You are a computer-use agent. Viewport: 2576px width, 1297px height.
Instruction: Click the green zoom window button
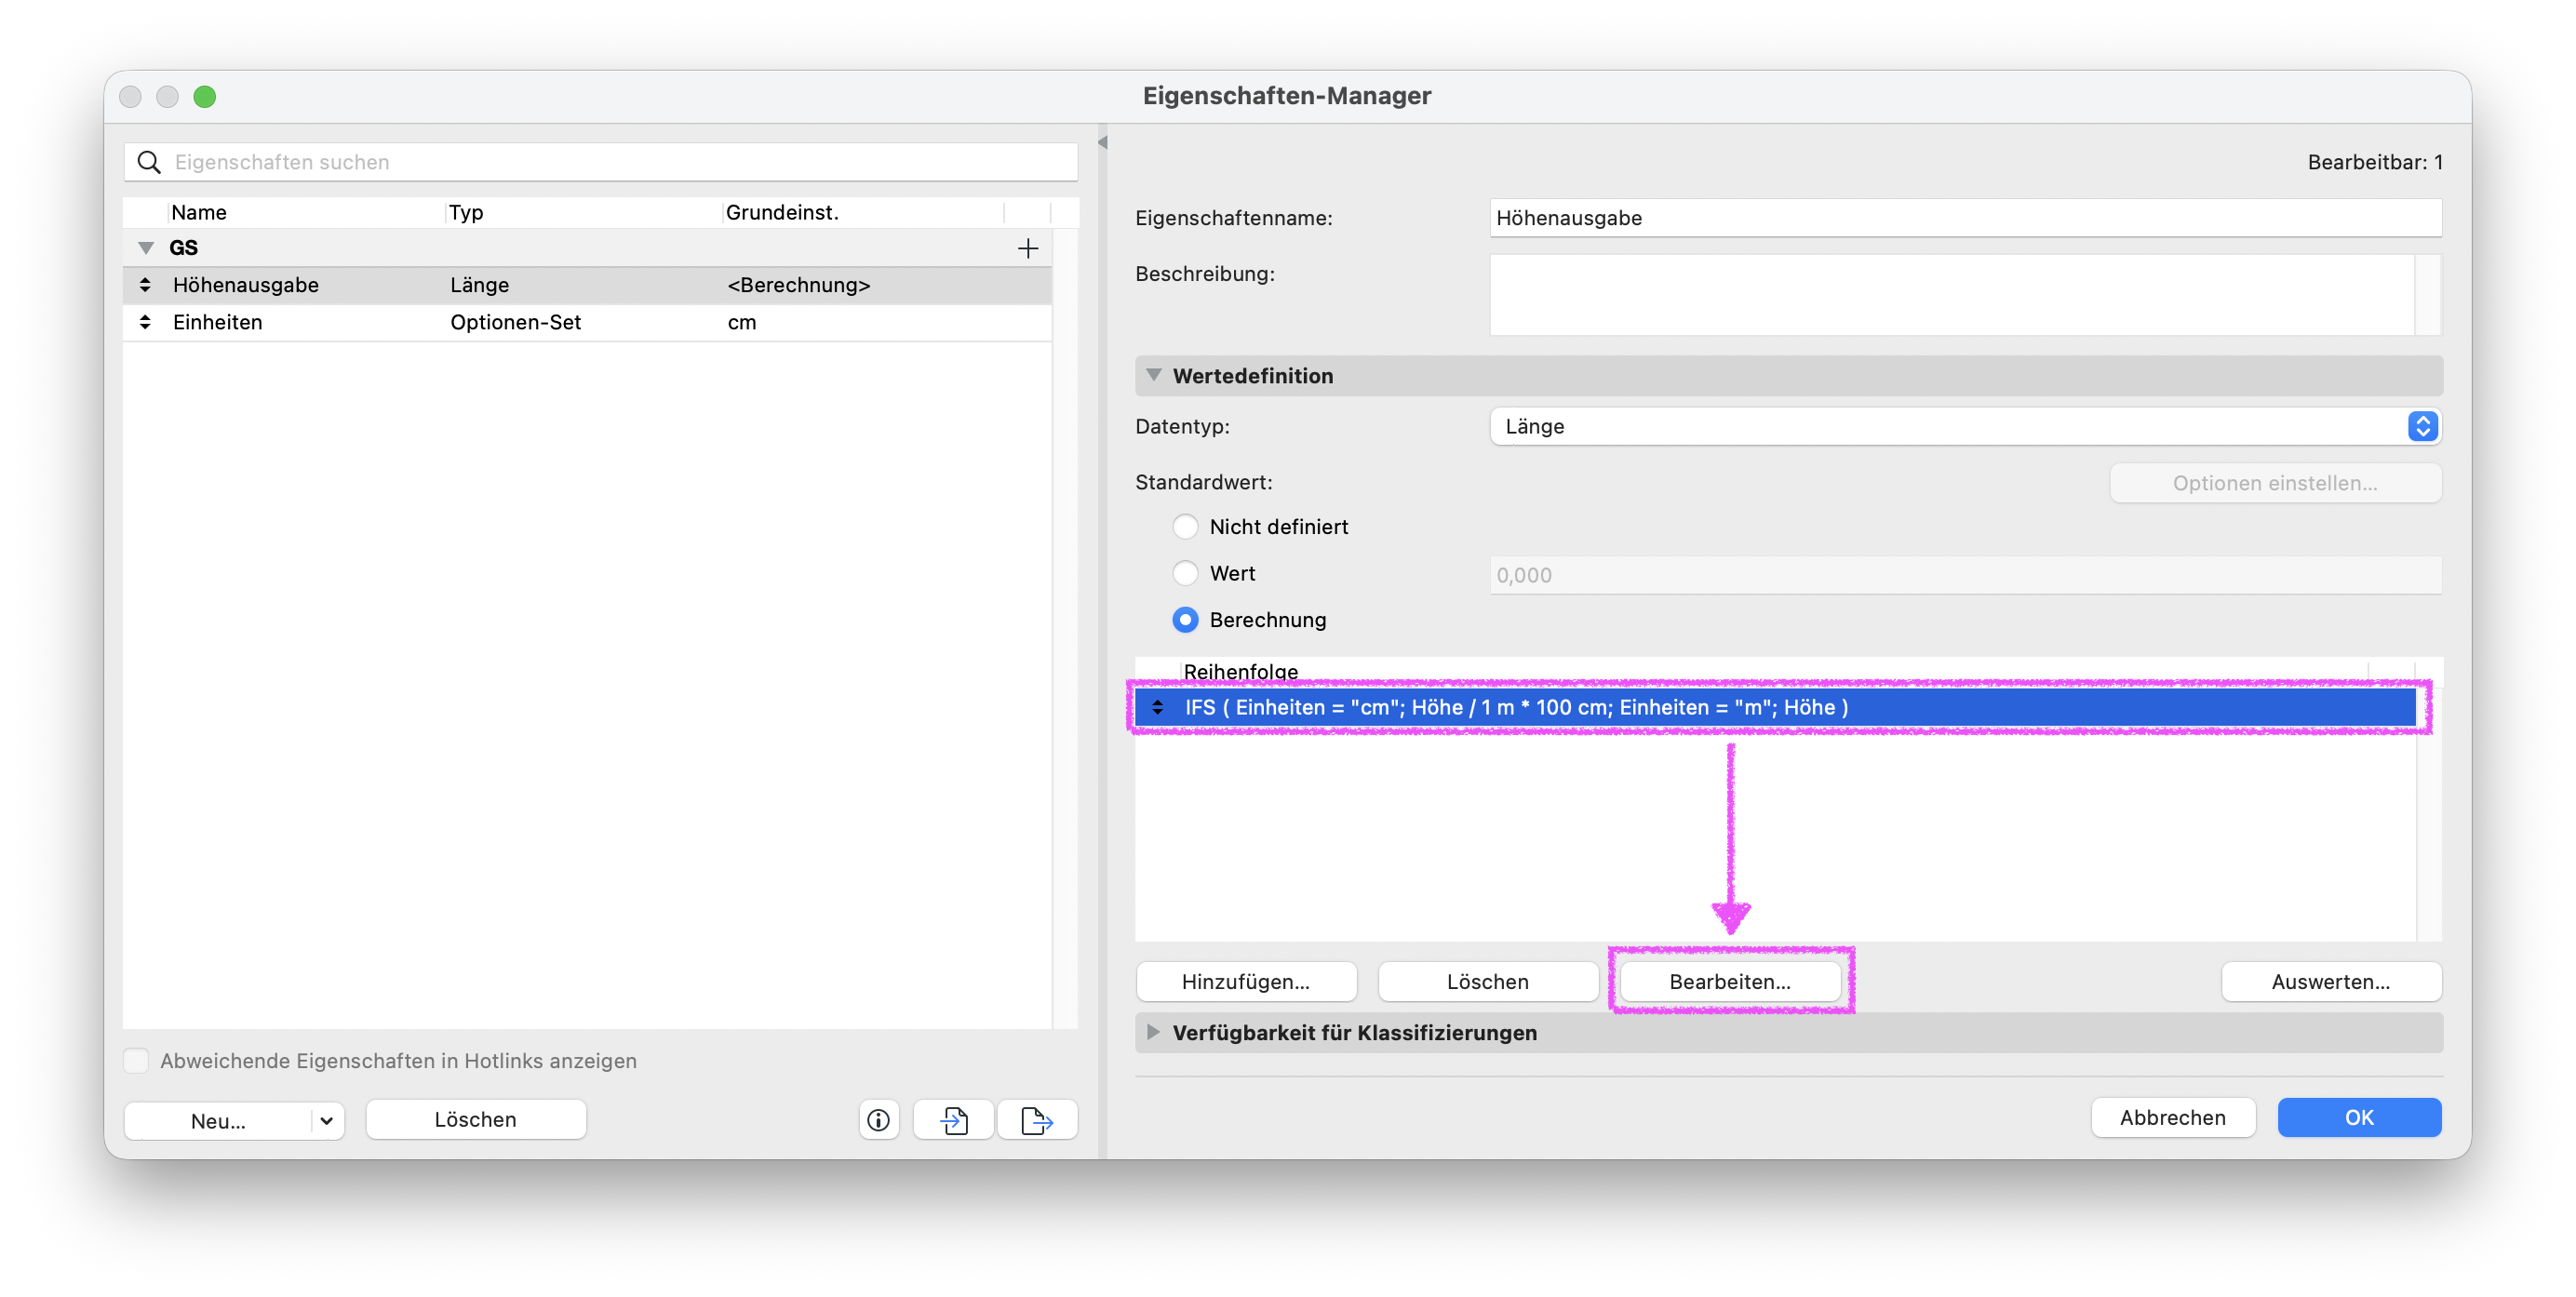pos(205,96)
